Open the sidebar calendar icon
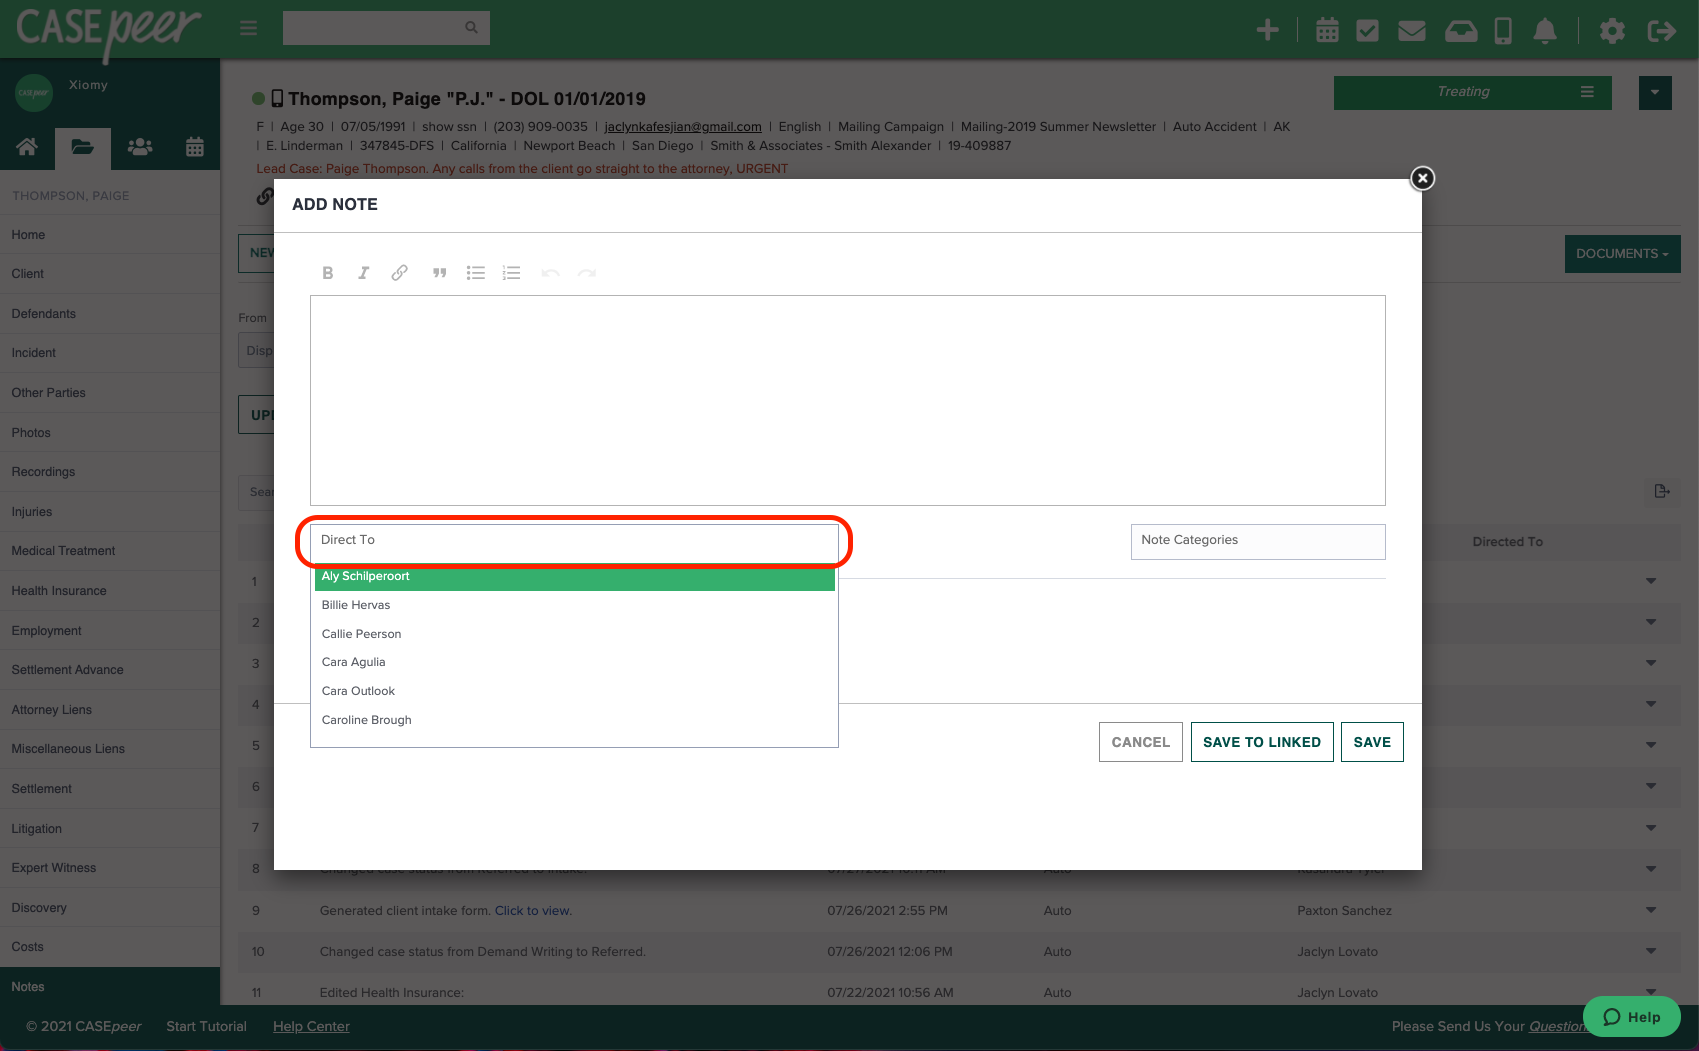The height and width of the screenshot is (1051, 1699). tap(195, 147)
